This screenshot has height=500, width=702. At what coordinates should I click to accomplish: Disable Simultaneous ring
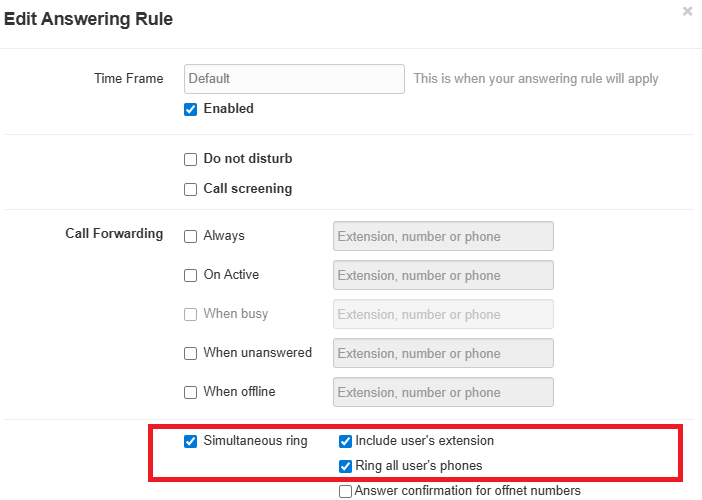(190, 441)
